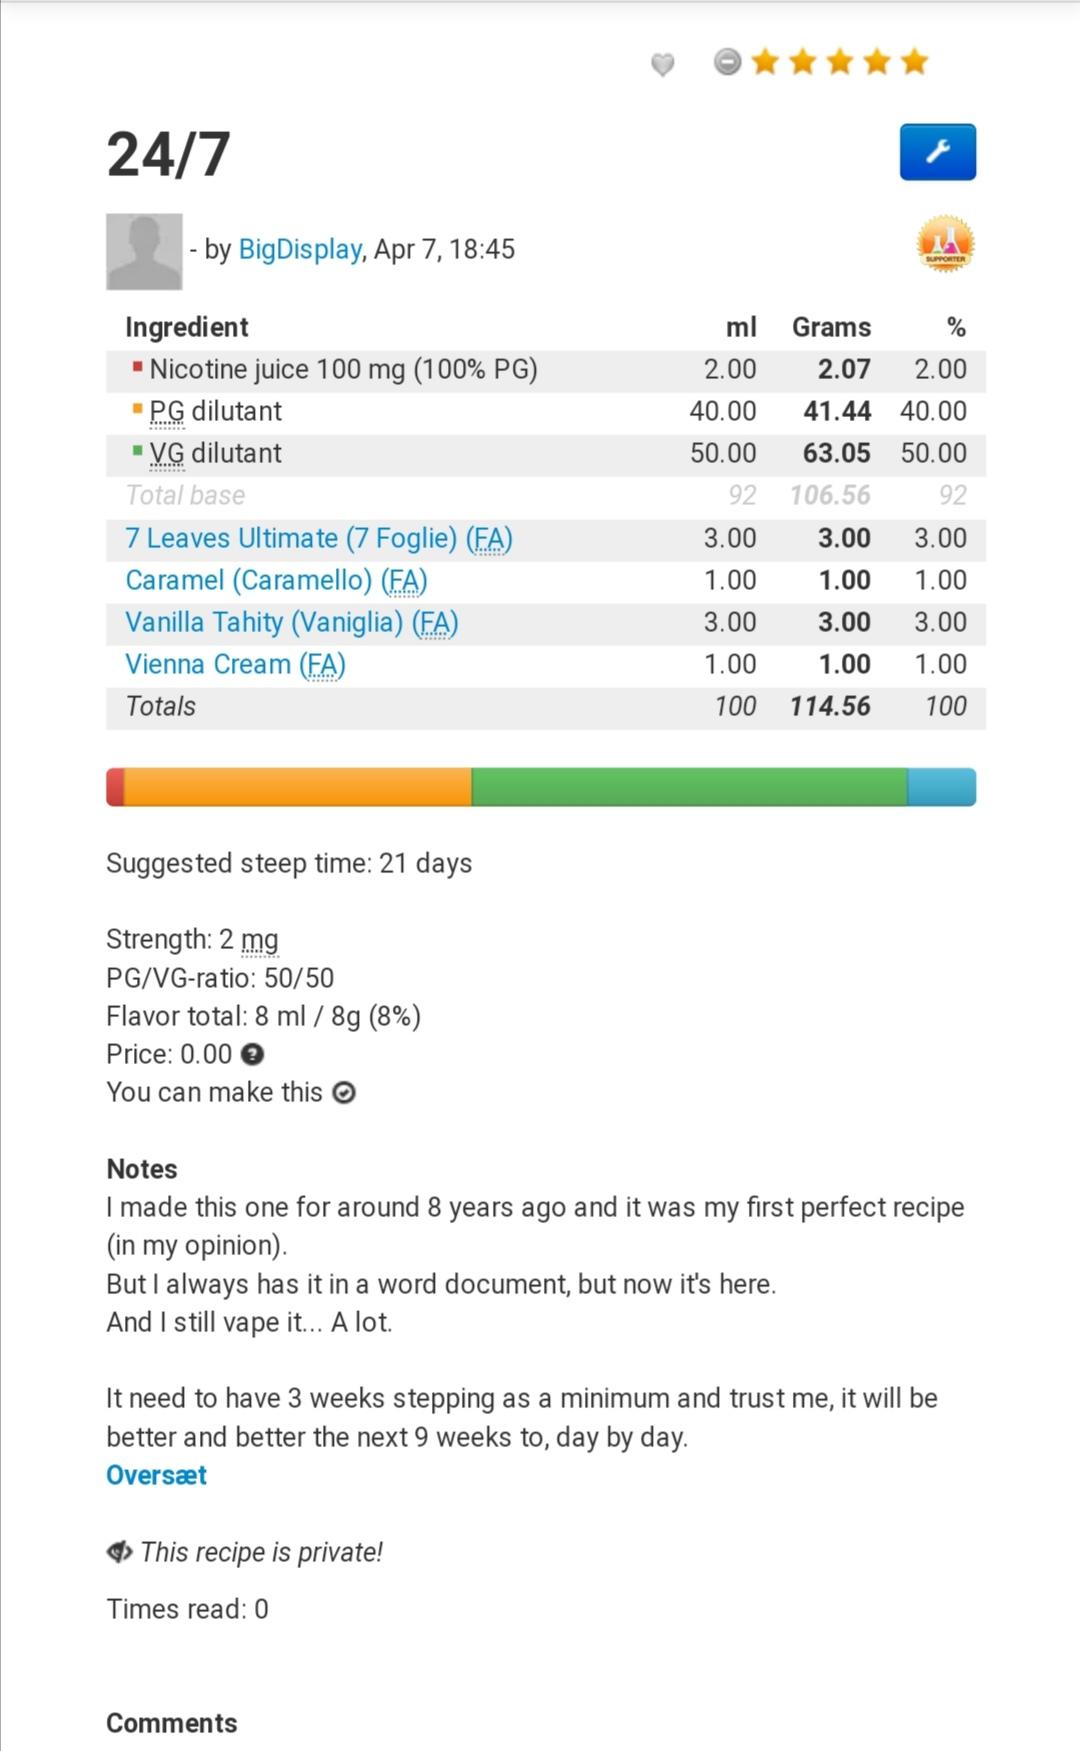The image size is (1080, 1751).
Task: Open Vanilla Tahity flavor link
Action: pyautogui.click(x=291, y=622)
